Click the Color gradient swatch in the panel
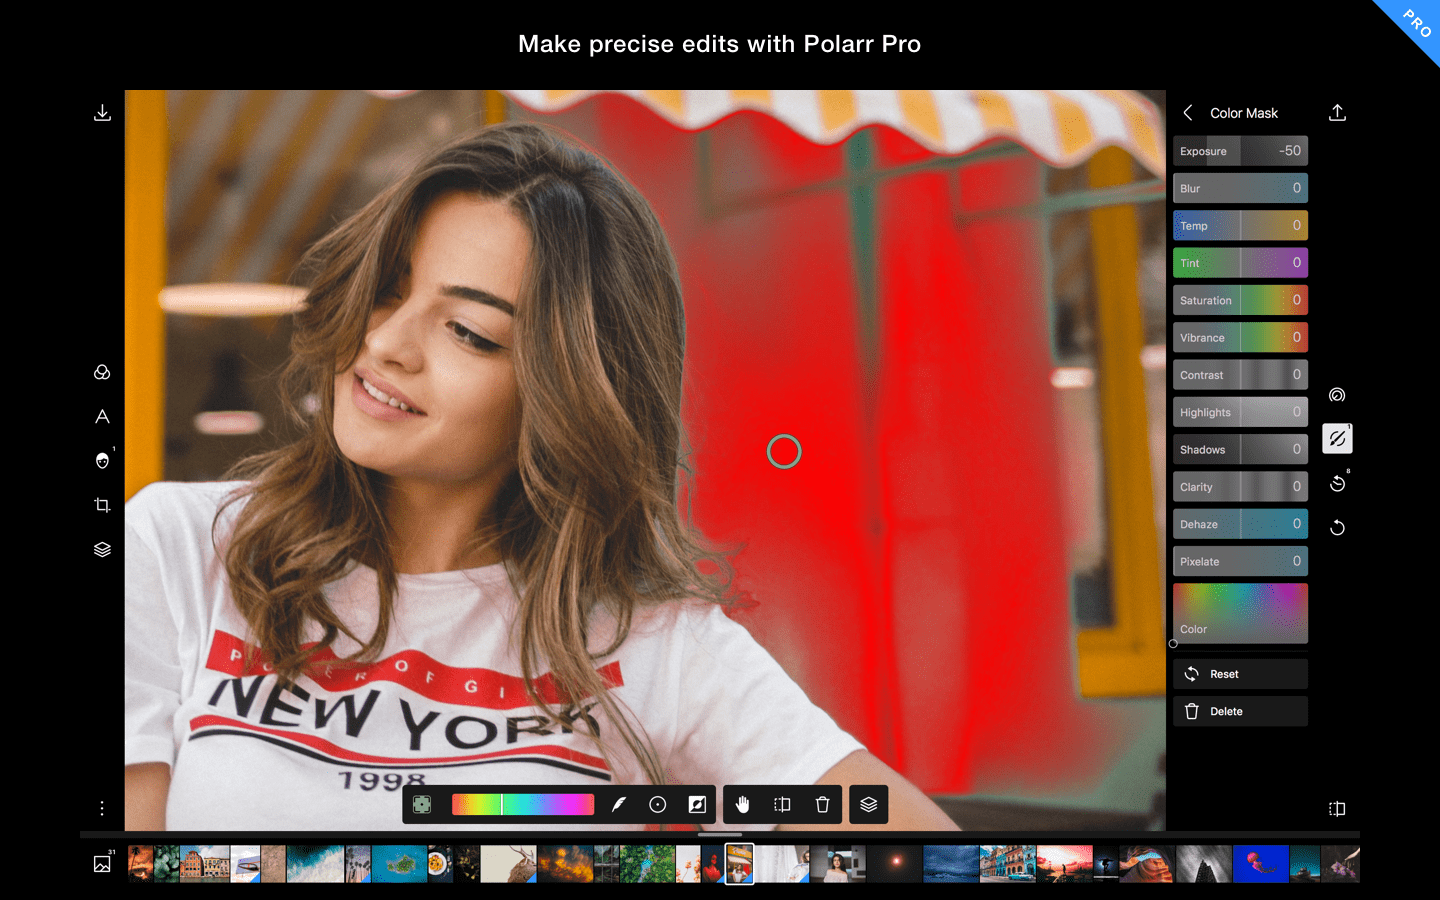 [x=1240, y=612]
